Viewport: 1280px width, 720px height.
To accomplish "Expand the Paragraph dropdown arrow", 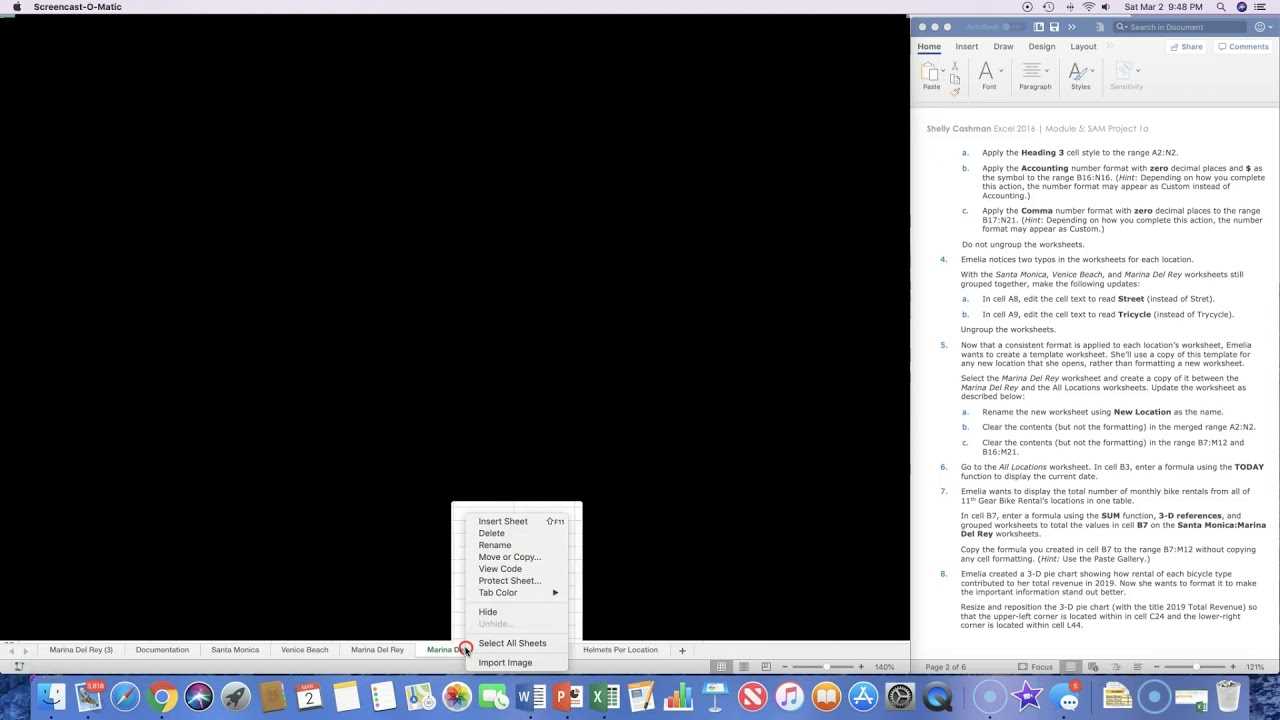I will pos(1049,71).
